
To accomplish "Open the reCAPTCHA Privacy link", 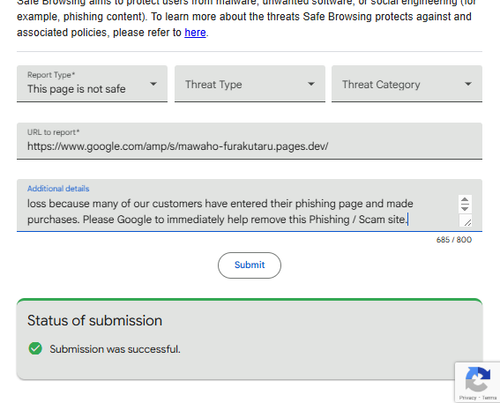I will click(468, 398).
